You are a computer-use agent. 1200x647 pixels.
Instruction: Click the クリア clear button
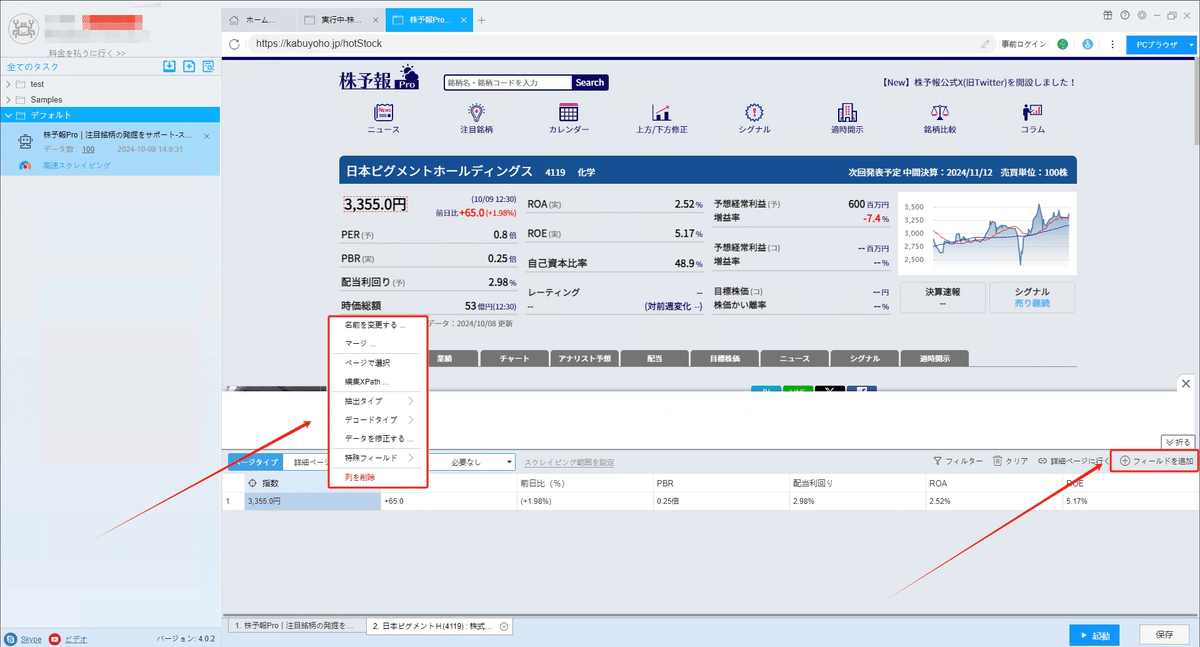1010,461
